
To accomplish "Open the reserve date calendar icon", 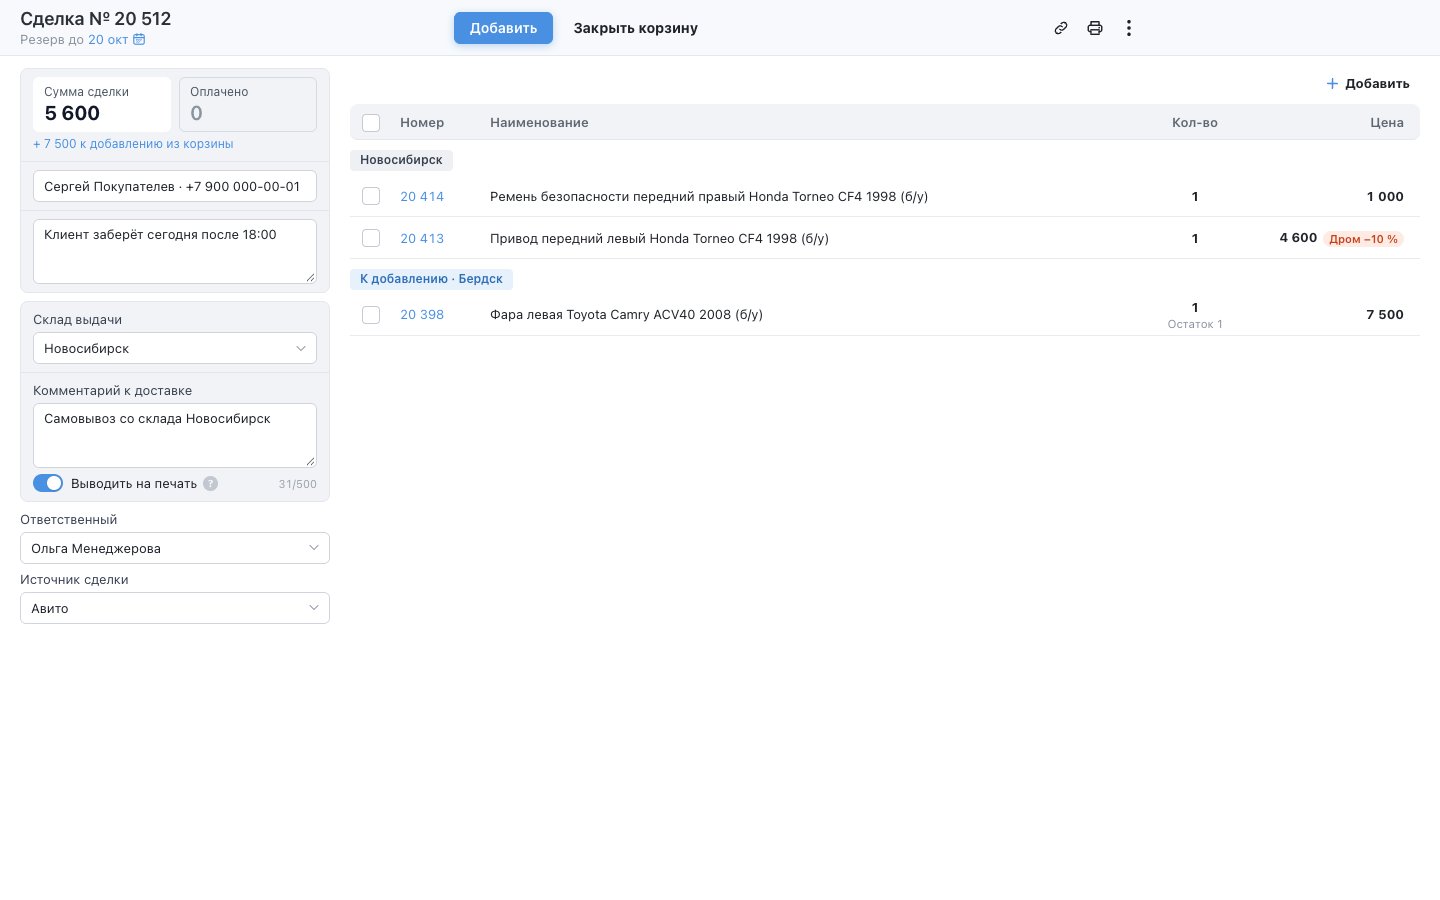I will click(139, 40).
